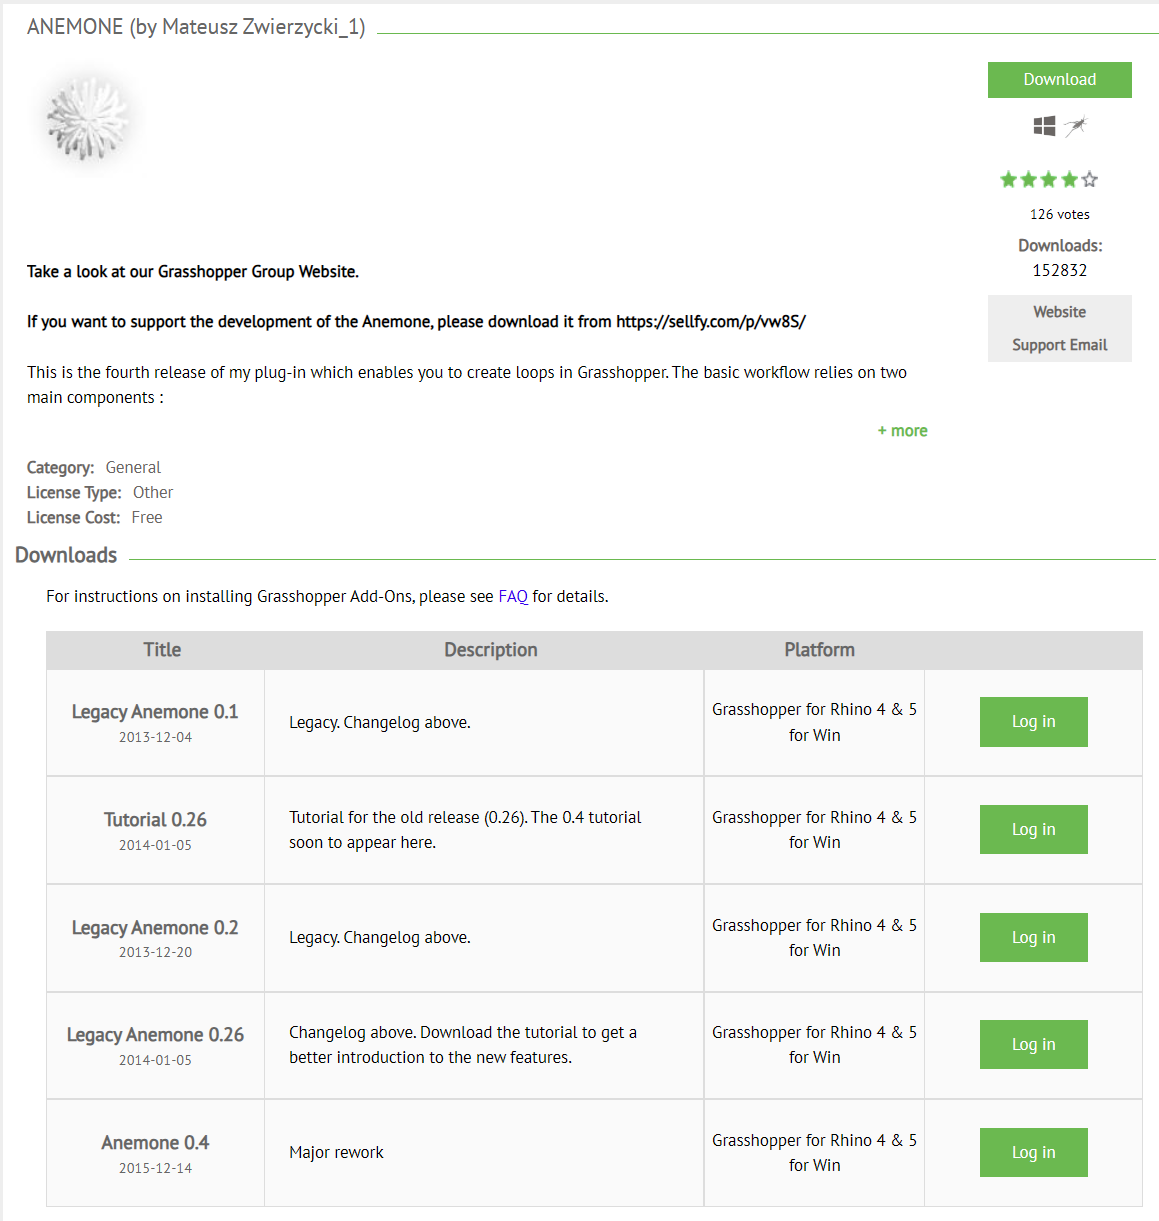Click the Title column header
Screen dimensions: 1159x1221
pos(162,650)
